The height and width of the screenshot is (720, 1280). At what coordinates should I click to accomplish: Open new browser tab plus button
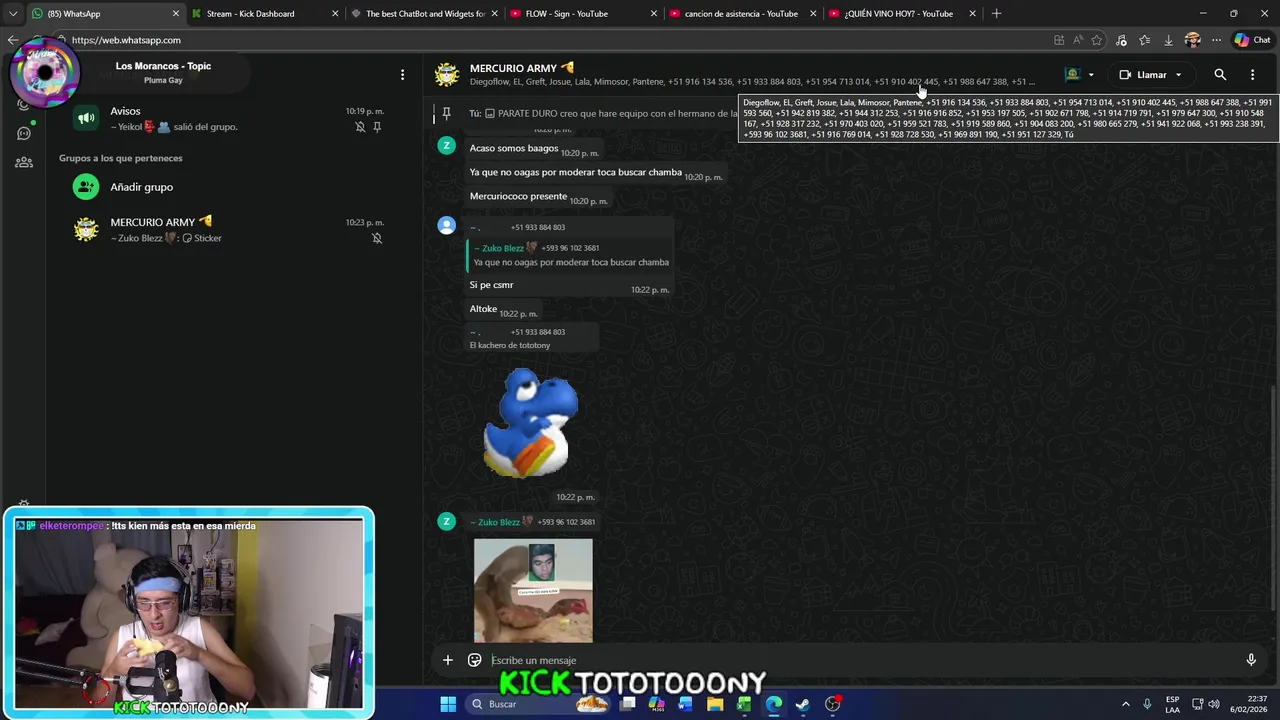coord(996,14)
